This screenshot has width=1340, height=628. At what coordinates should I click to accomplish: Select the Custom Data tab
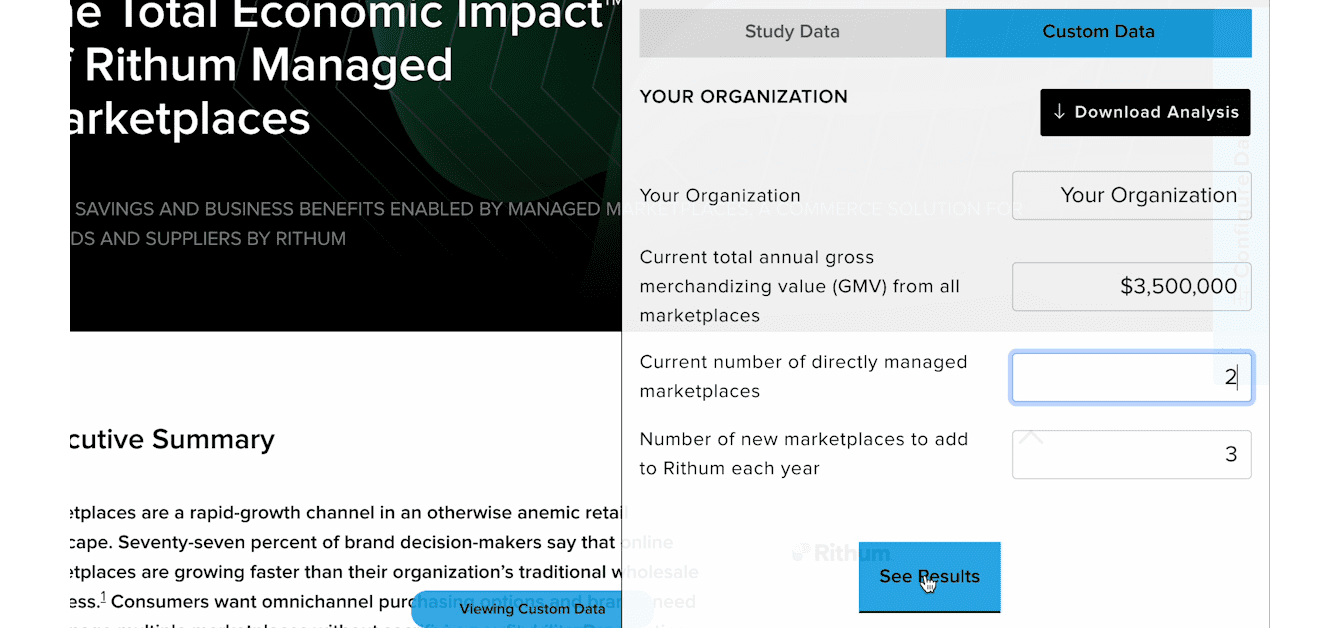coord(1098,31)
